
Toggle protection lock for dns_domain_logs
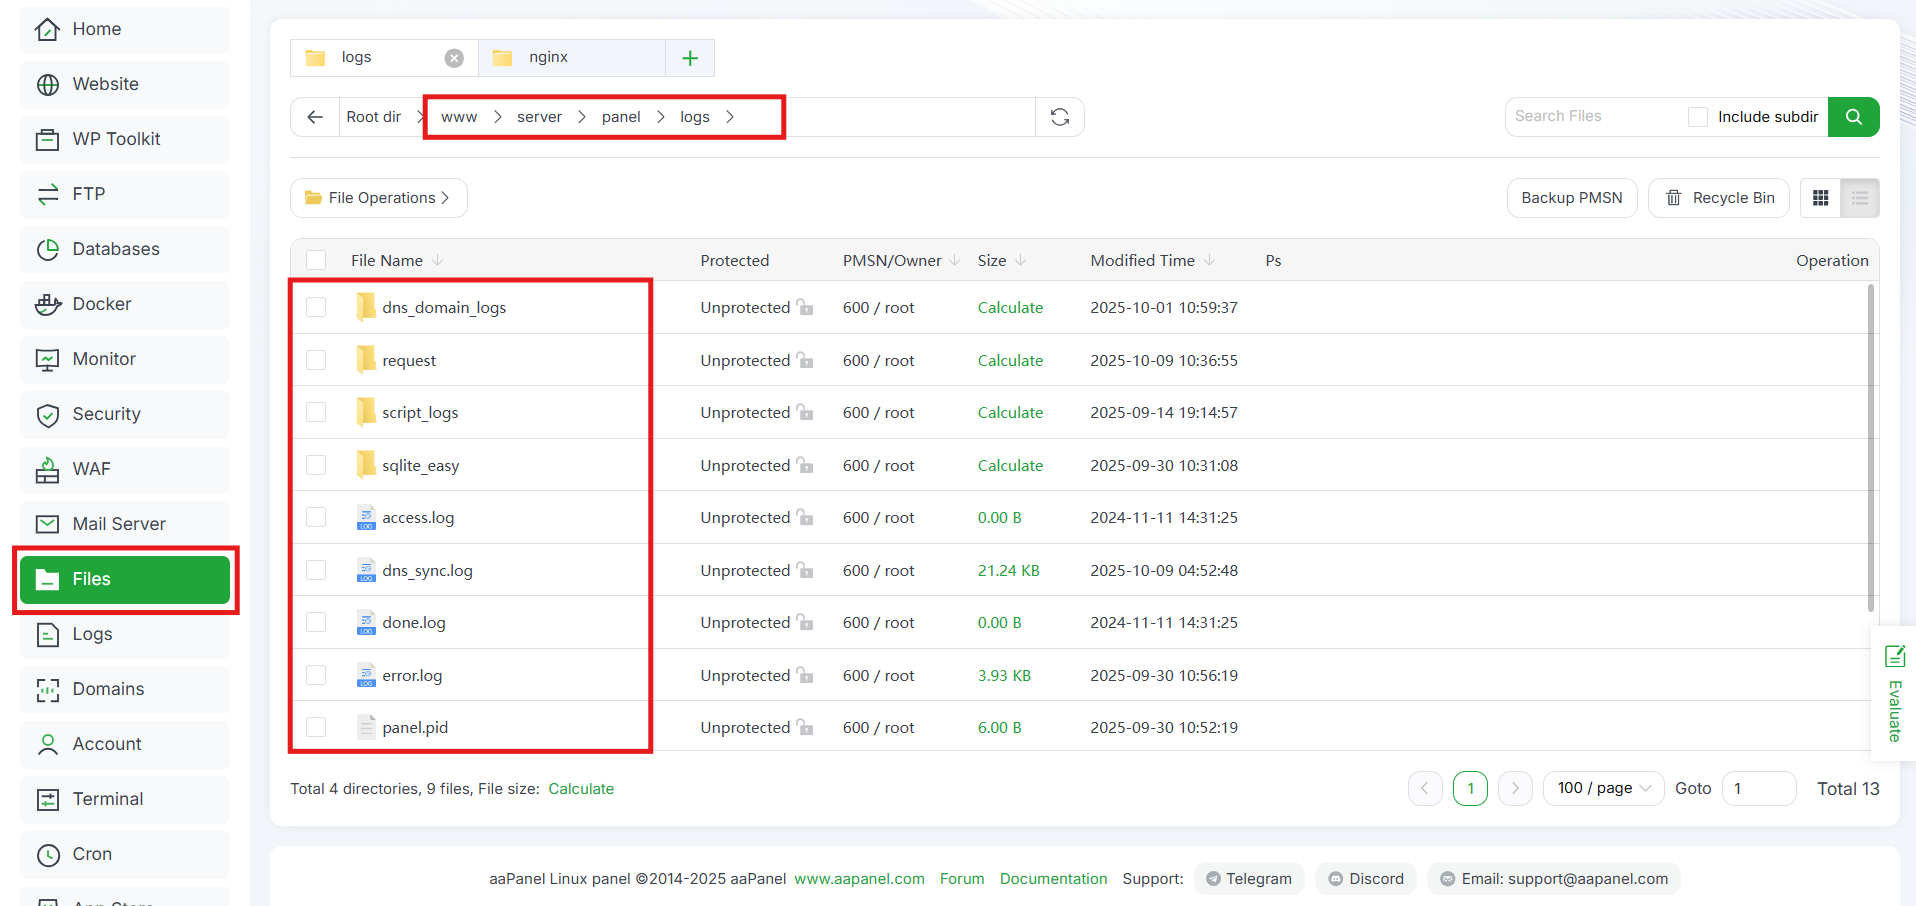point(805,307)
